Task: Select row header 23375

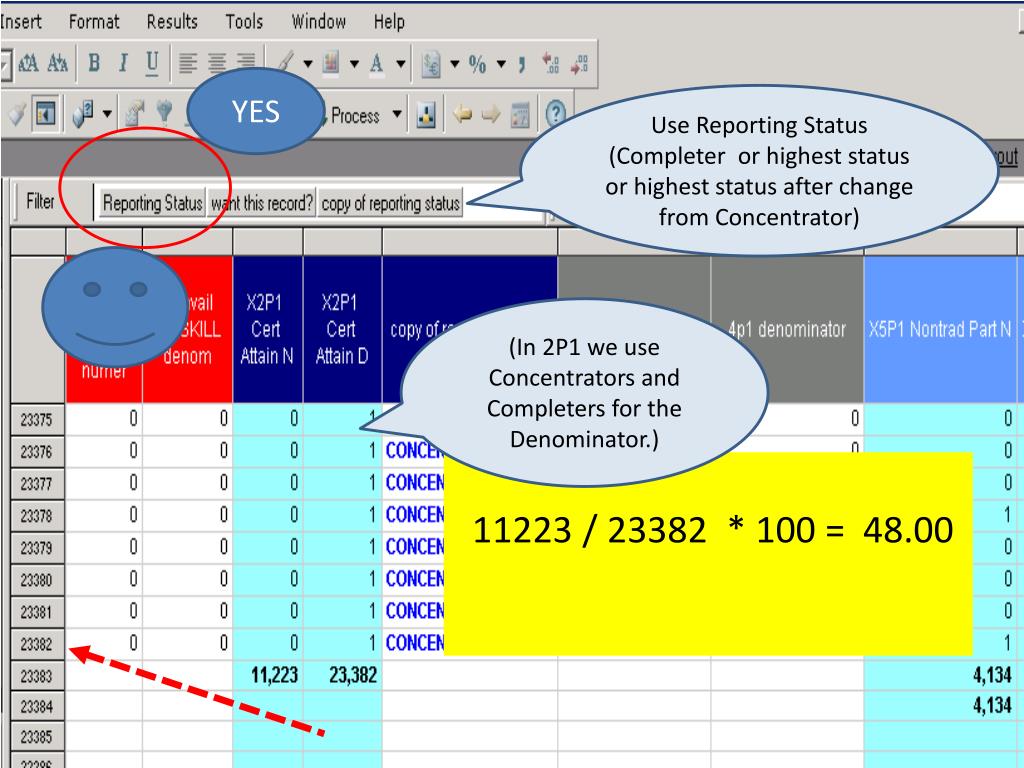Action: pyautogui.click(x=37, y=419)
